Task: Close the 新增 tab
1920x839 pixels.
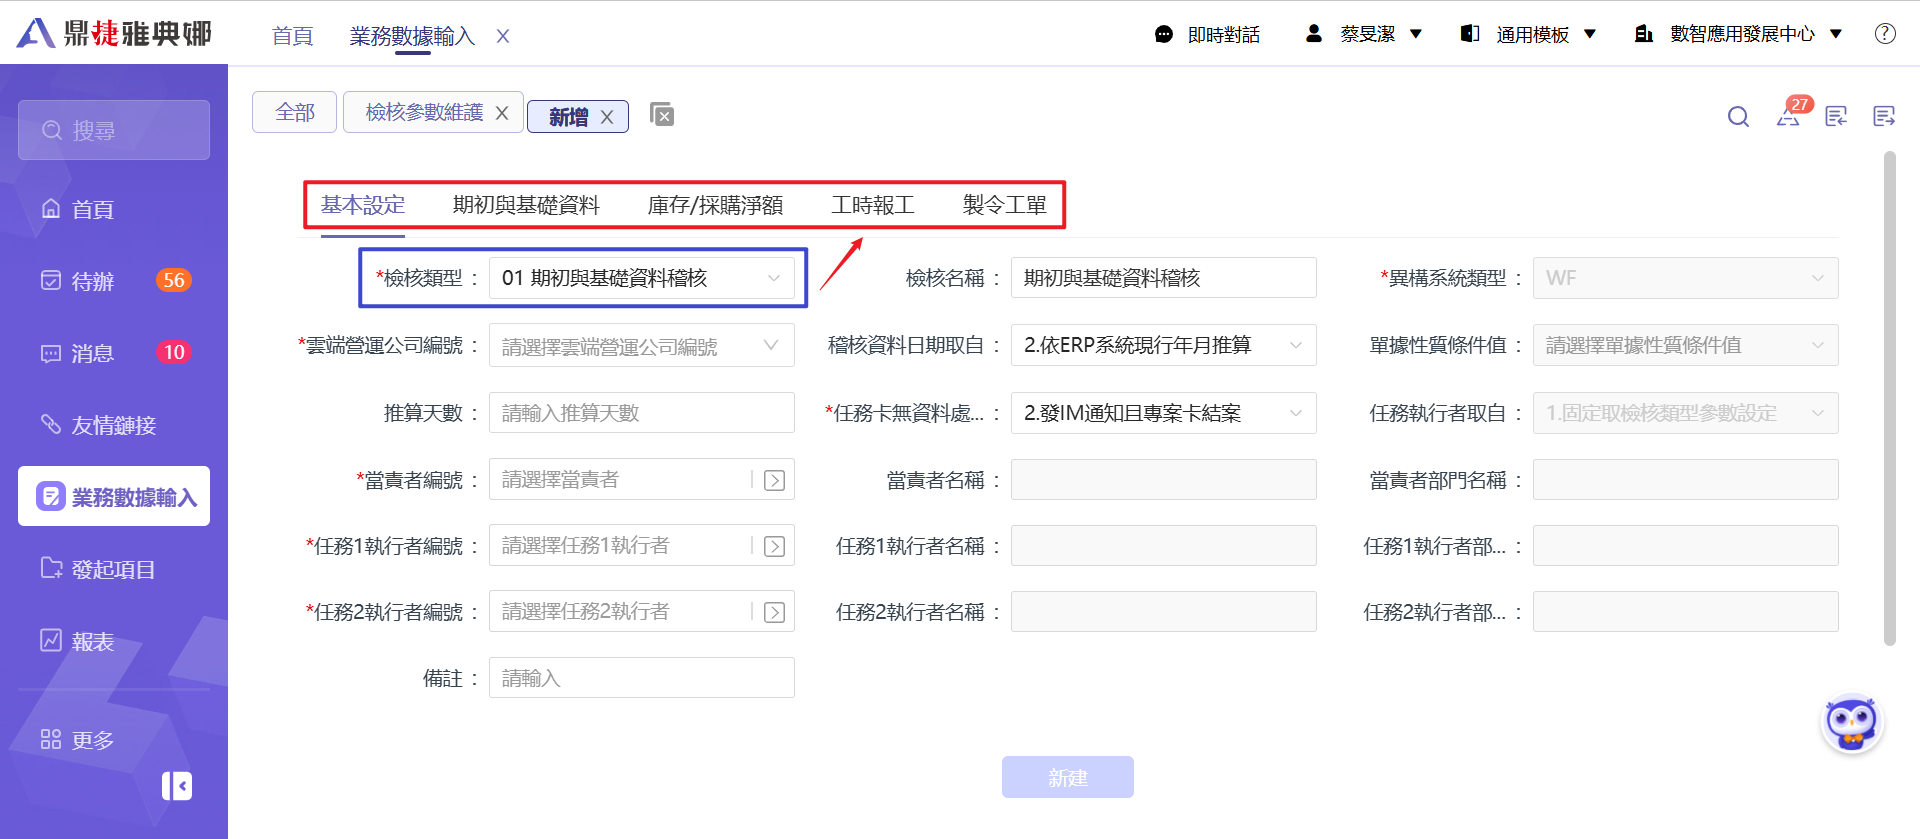Action: pos(607,117)
